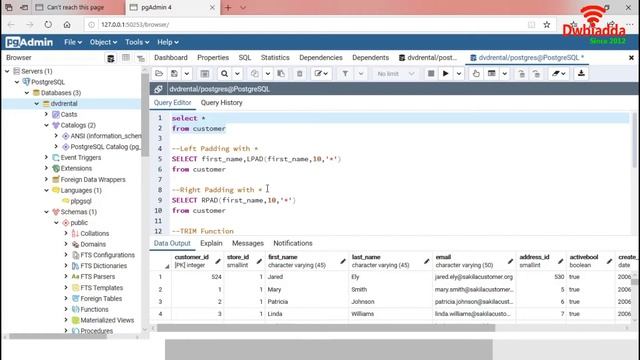Click cell containing Patricia
640x360 pixels.
click(306, 302)
